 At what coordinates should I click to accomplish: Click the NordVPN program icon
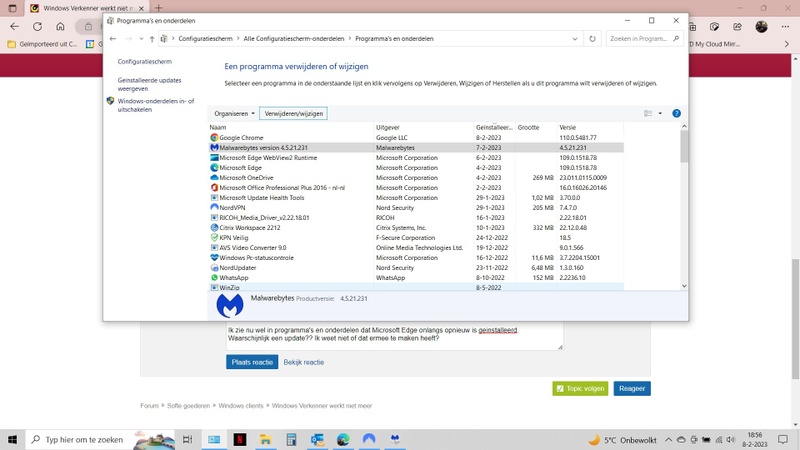click(214, 208)
